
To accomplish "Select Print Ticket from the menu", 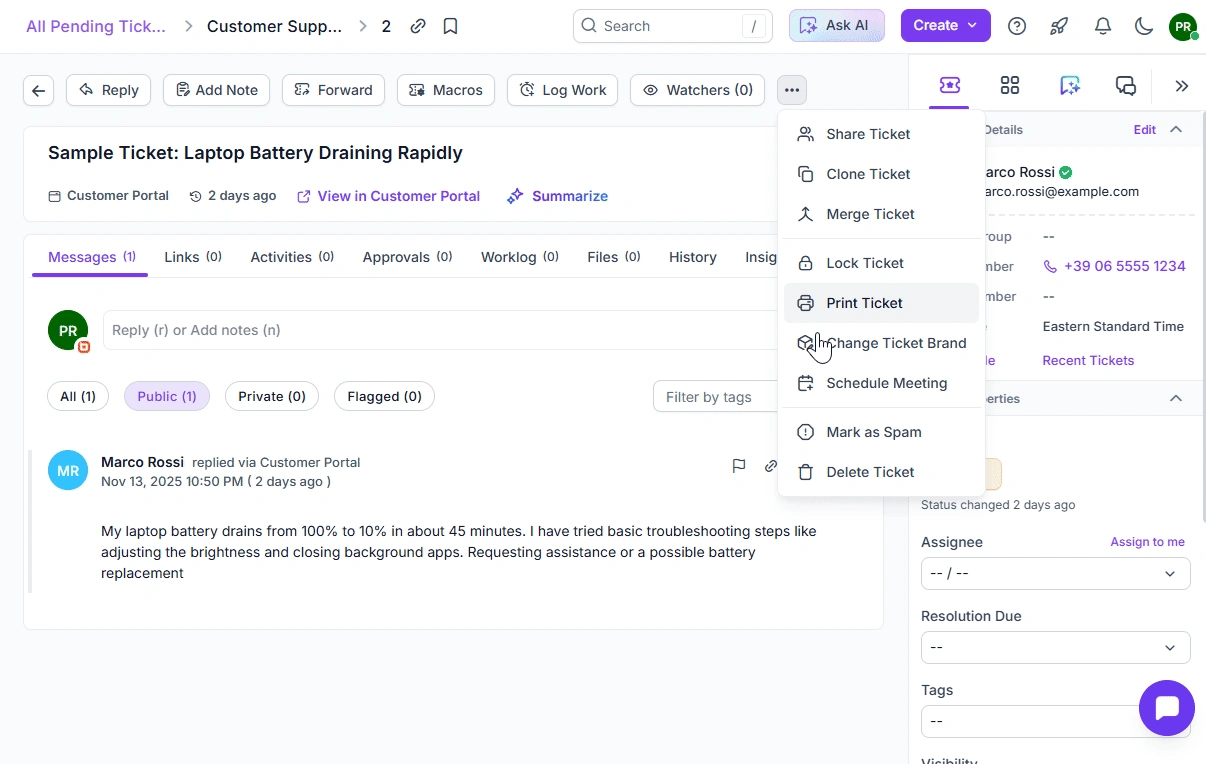I will click(x=863, y=303).
